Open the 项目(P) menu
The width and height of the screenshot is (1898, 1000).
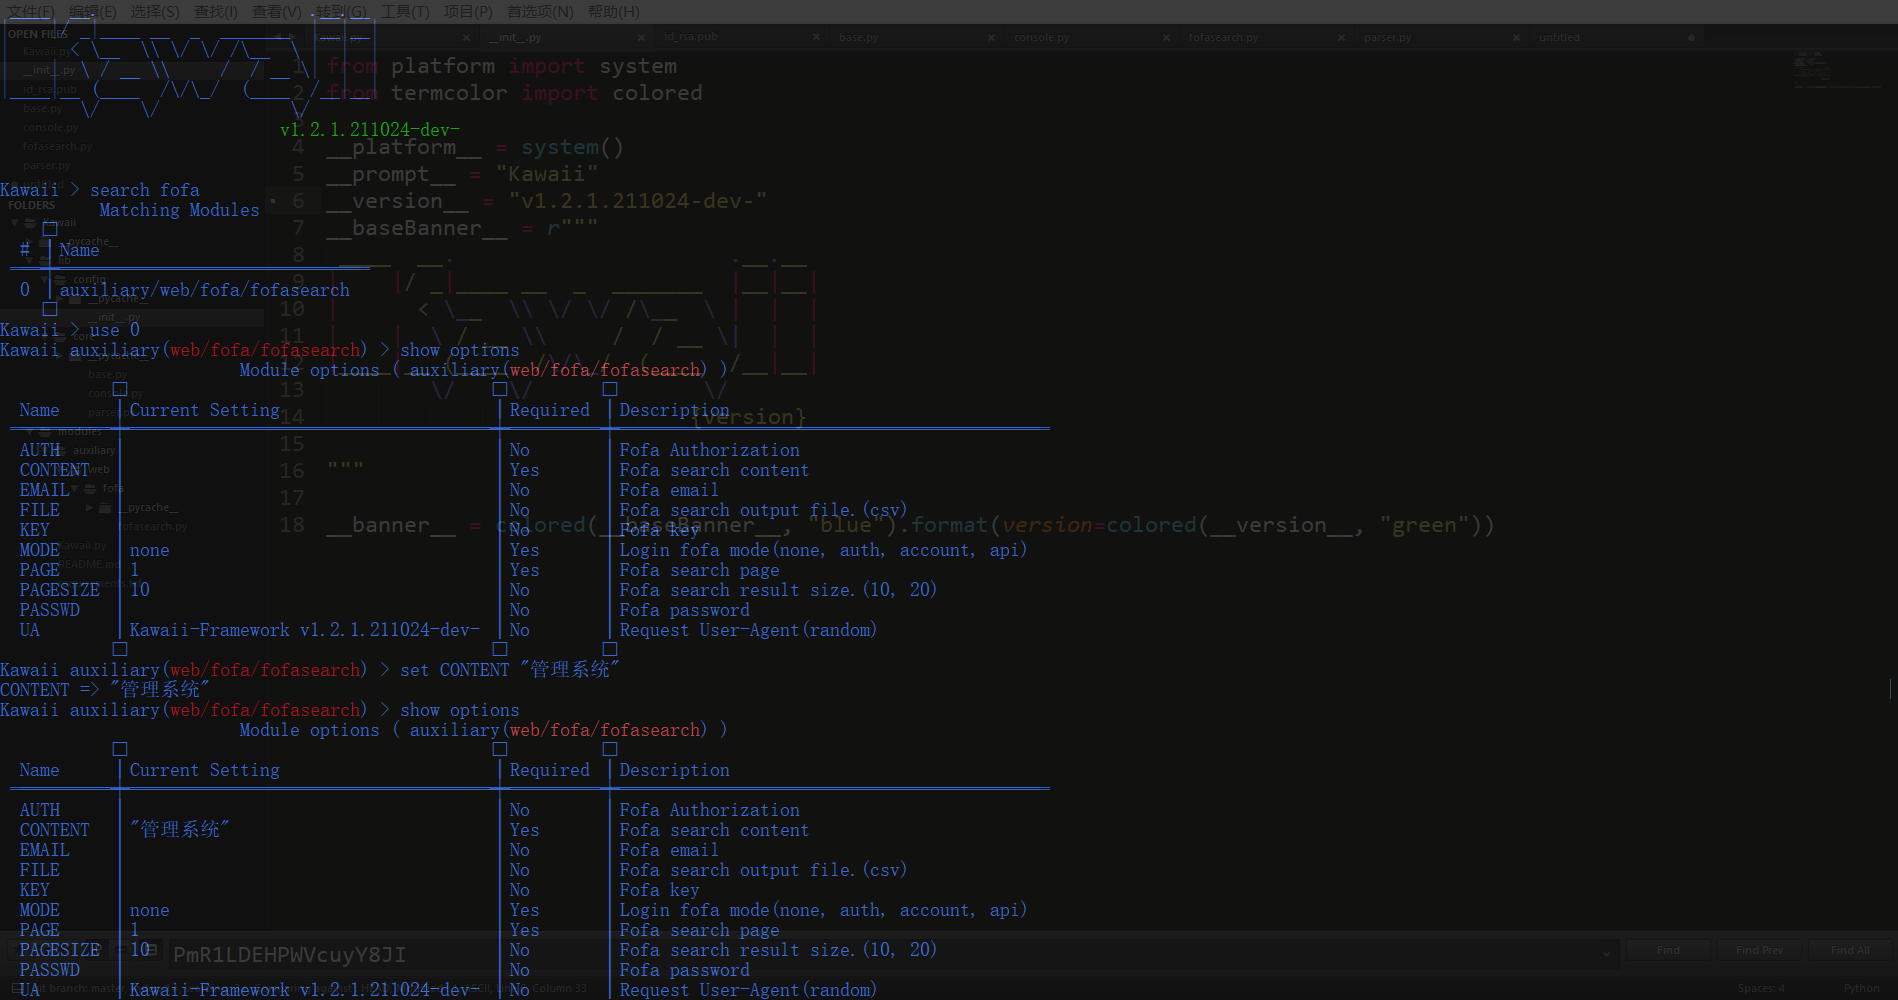click(468, 12)
